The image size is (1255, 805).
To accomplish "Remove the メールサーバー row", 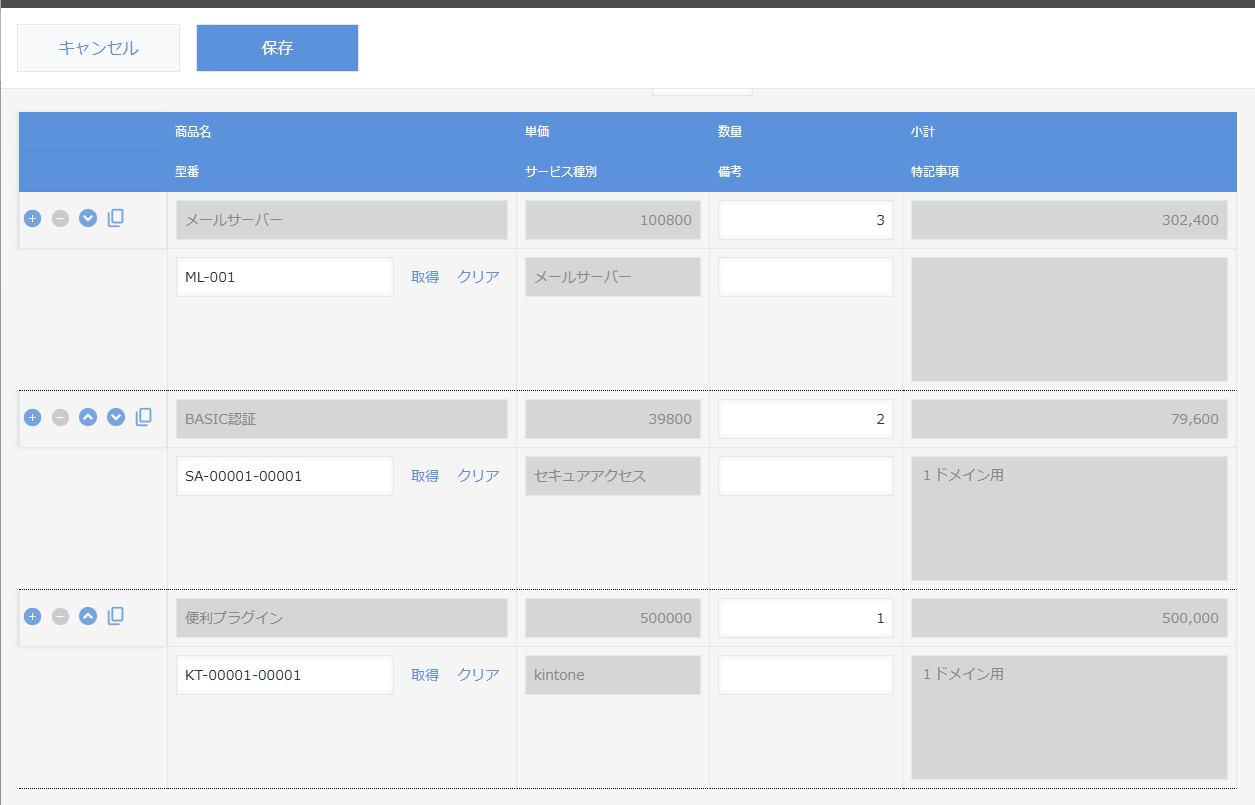I will point(60,218).
